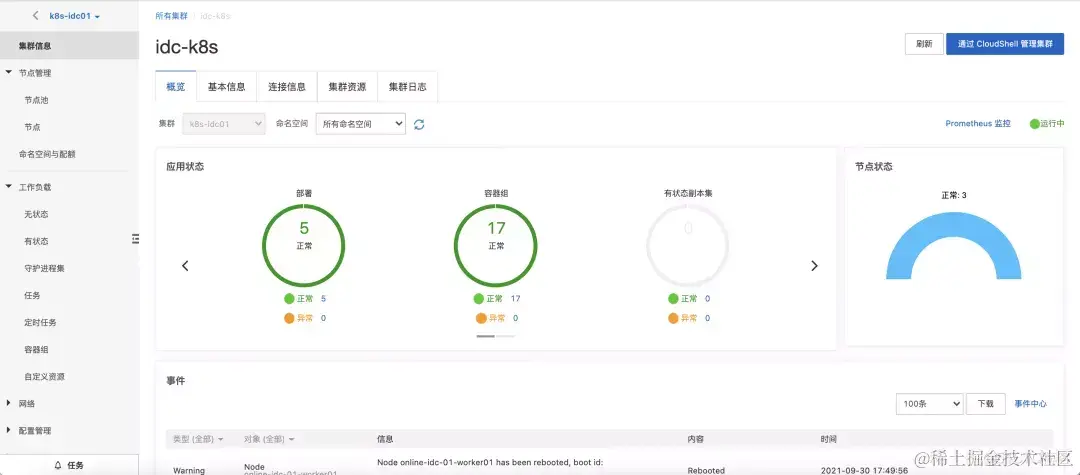
Task: Open 容器组 in the sidebar
Action: click(x=36, y=350)
